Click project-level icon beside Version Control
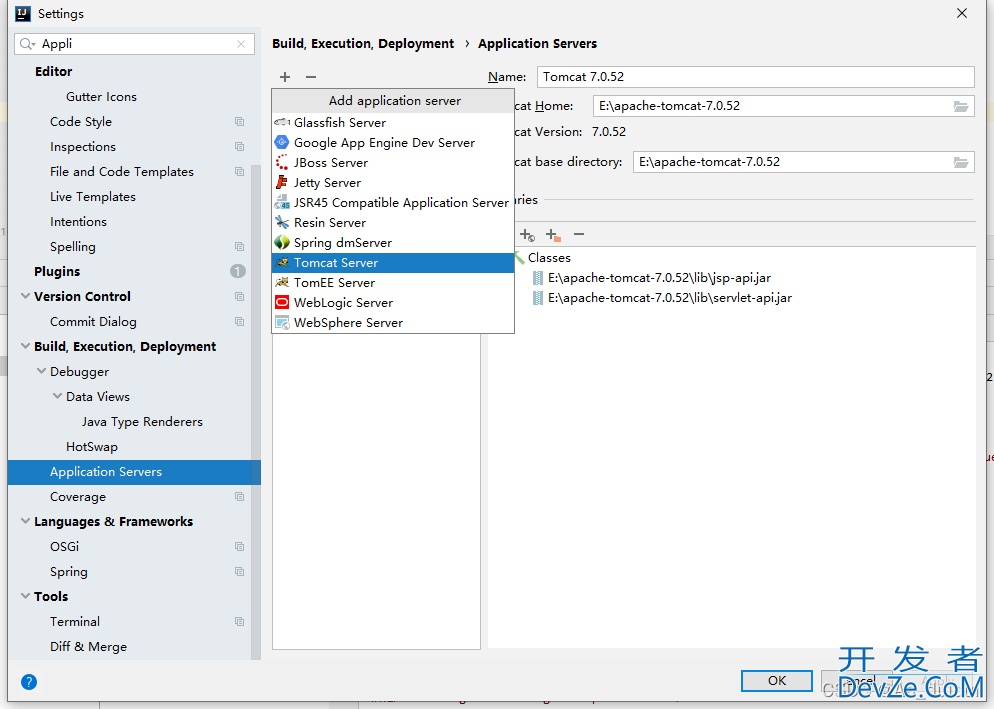Viewport: 994px width, 709px height. (240, 297)
